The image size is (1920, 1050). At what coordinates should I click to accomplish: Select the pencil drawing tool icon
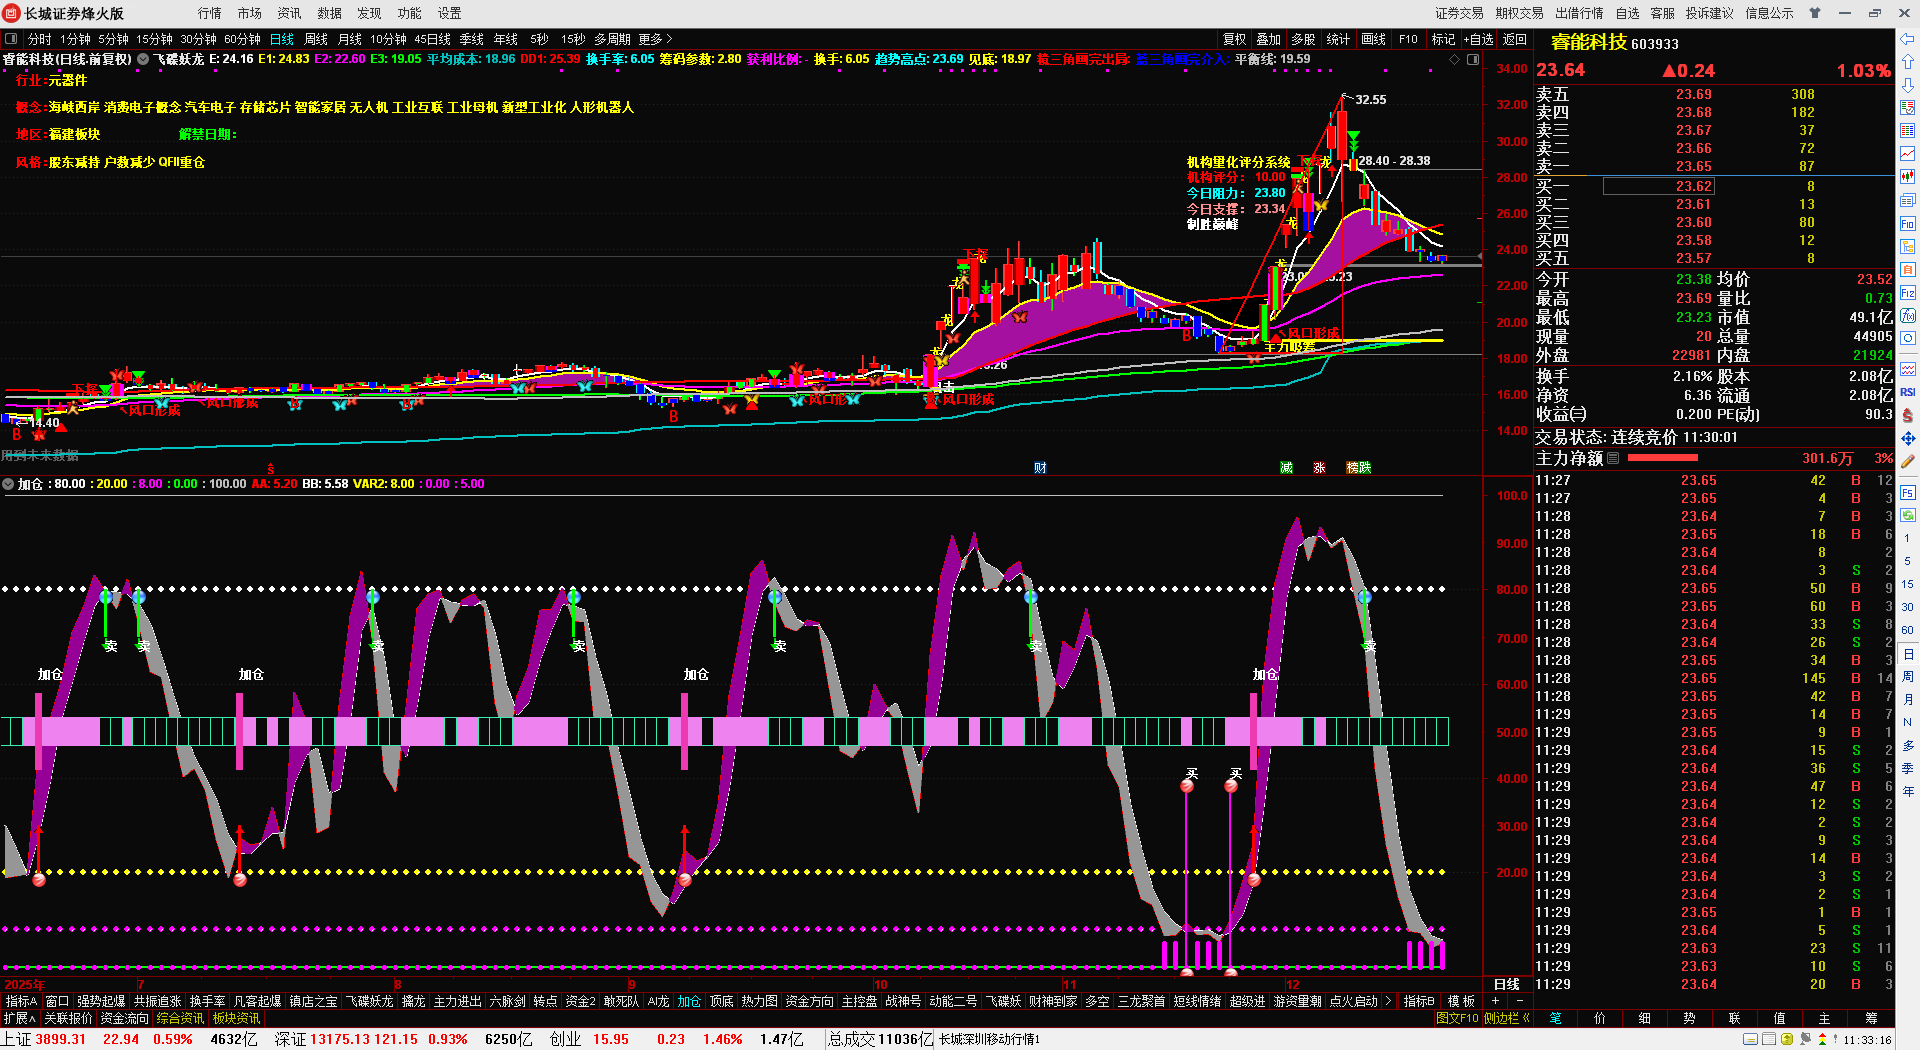pyautogui.click(x=1908, y=461)
